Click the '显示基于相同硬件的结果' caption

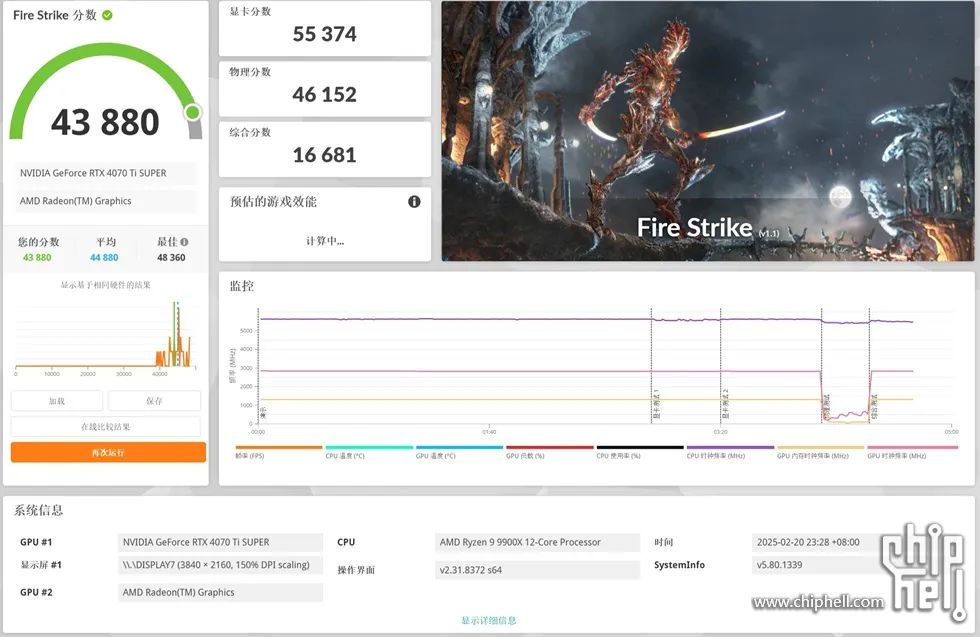coord(106,285)
